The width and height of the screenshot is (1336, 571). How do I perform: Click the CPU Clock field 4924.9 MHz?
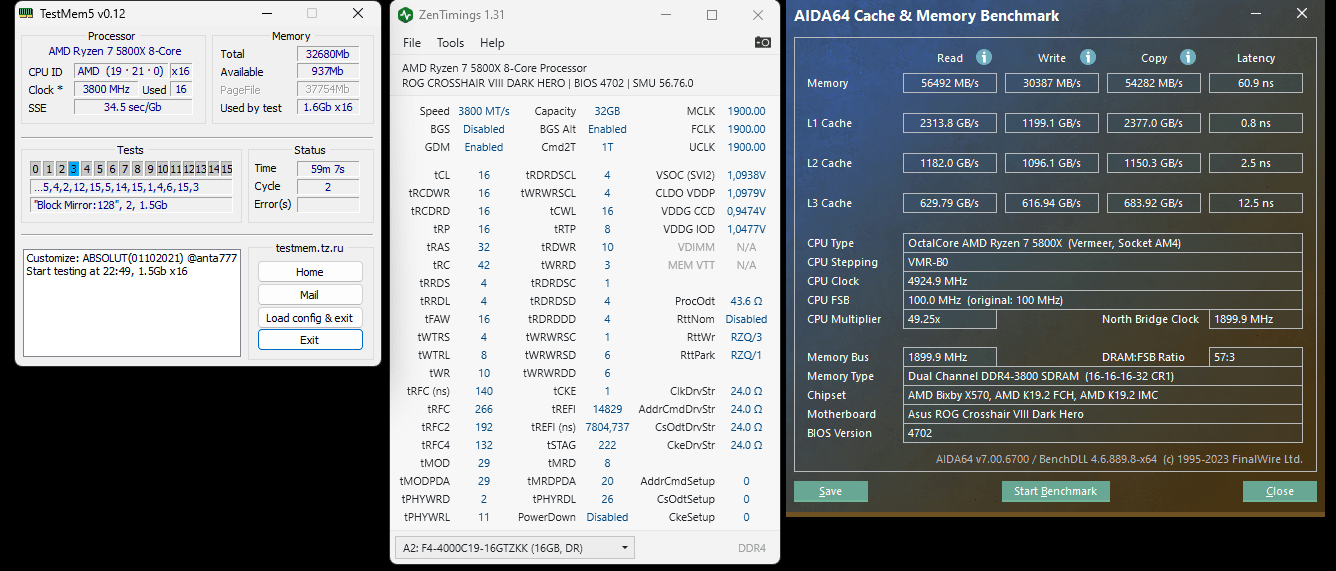[1103, 281]
